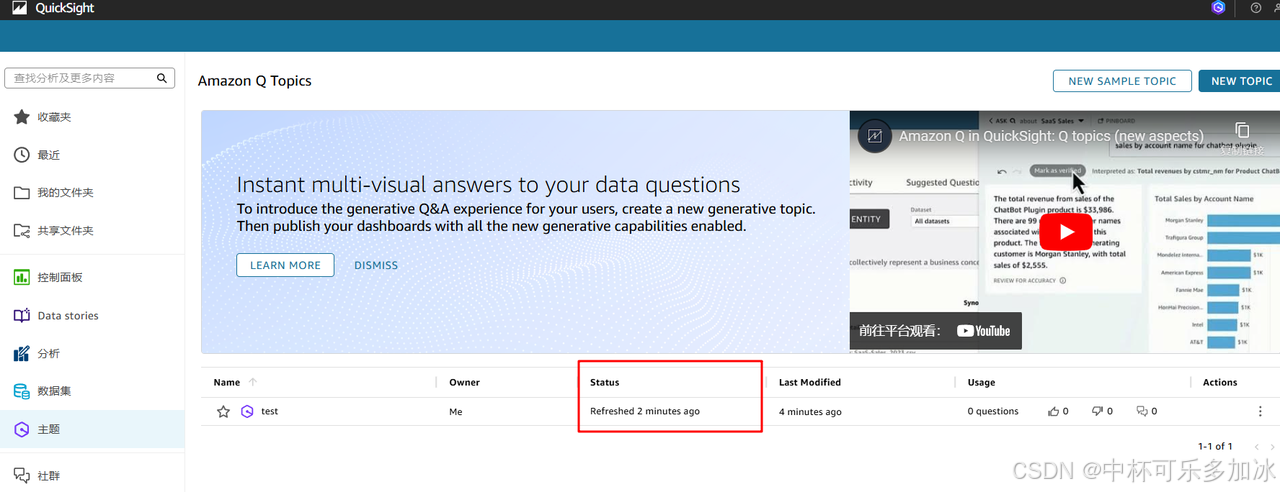The image size is (1280, 492).
Task: Open the user account icon in header
Action: pos(1276,8)
